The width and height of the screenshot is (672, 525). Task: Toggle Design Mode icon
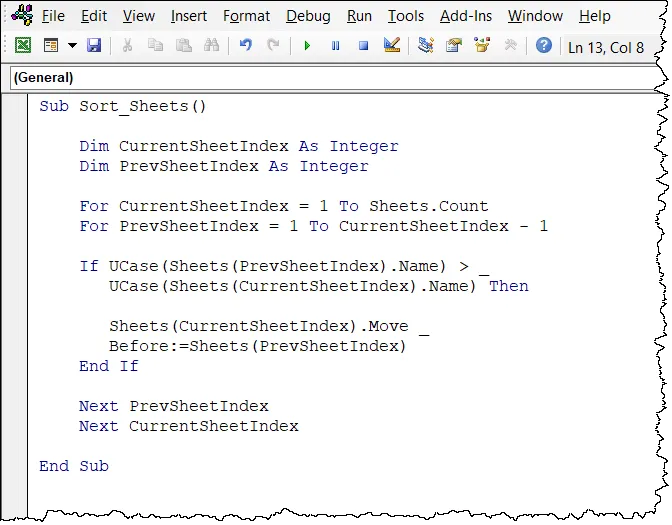click(x=392, y=46)
